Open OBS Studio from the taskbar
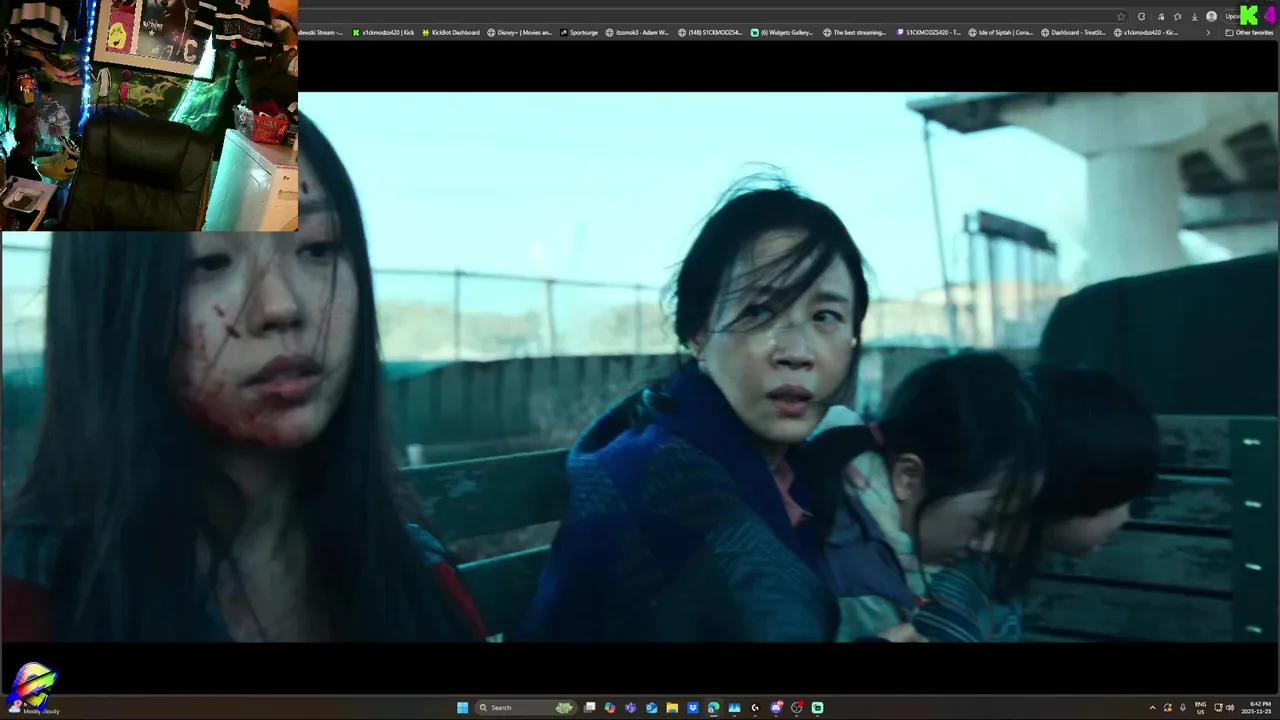The height and width of the screenshot is (720, 1280). pyautogui.click(x=797, y=708)
